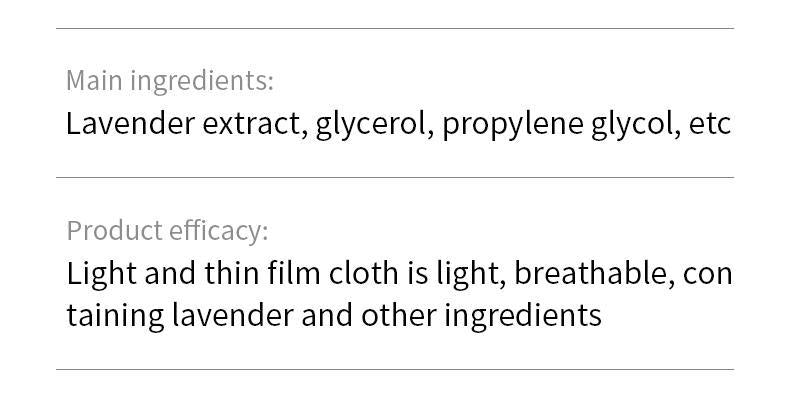Click the bottom horizontal divider line
This screenshot has width=790, height=411.
tap(394, 370)
